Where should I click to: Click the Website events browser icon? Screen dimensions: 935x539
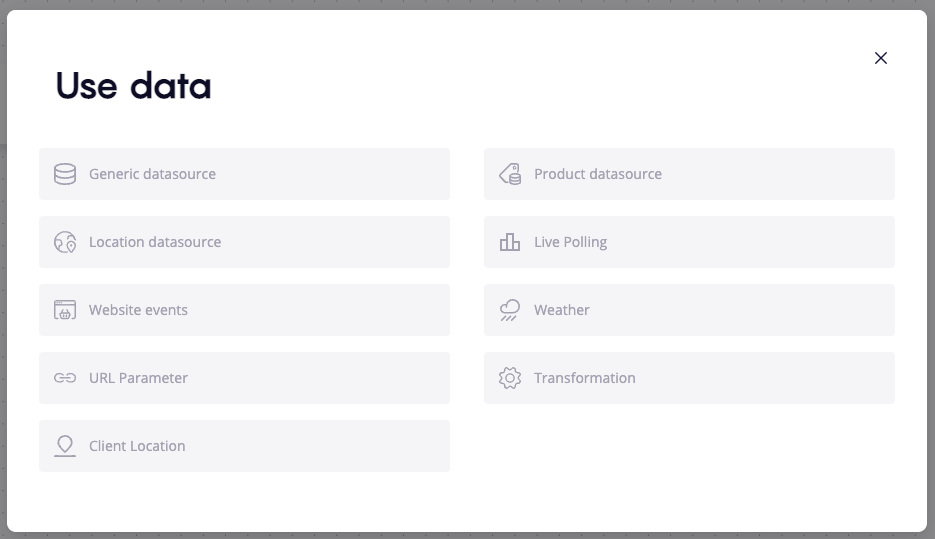[x=65, y=310]
